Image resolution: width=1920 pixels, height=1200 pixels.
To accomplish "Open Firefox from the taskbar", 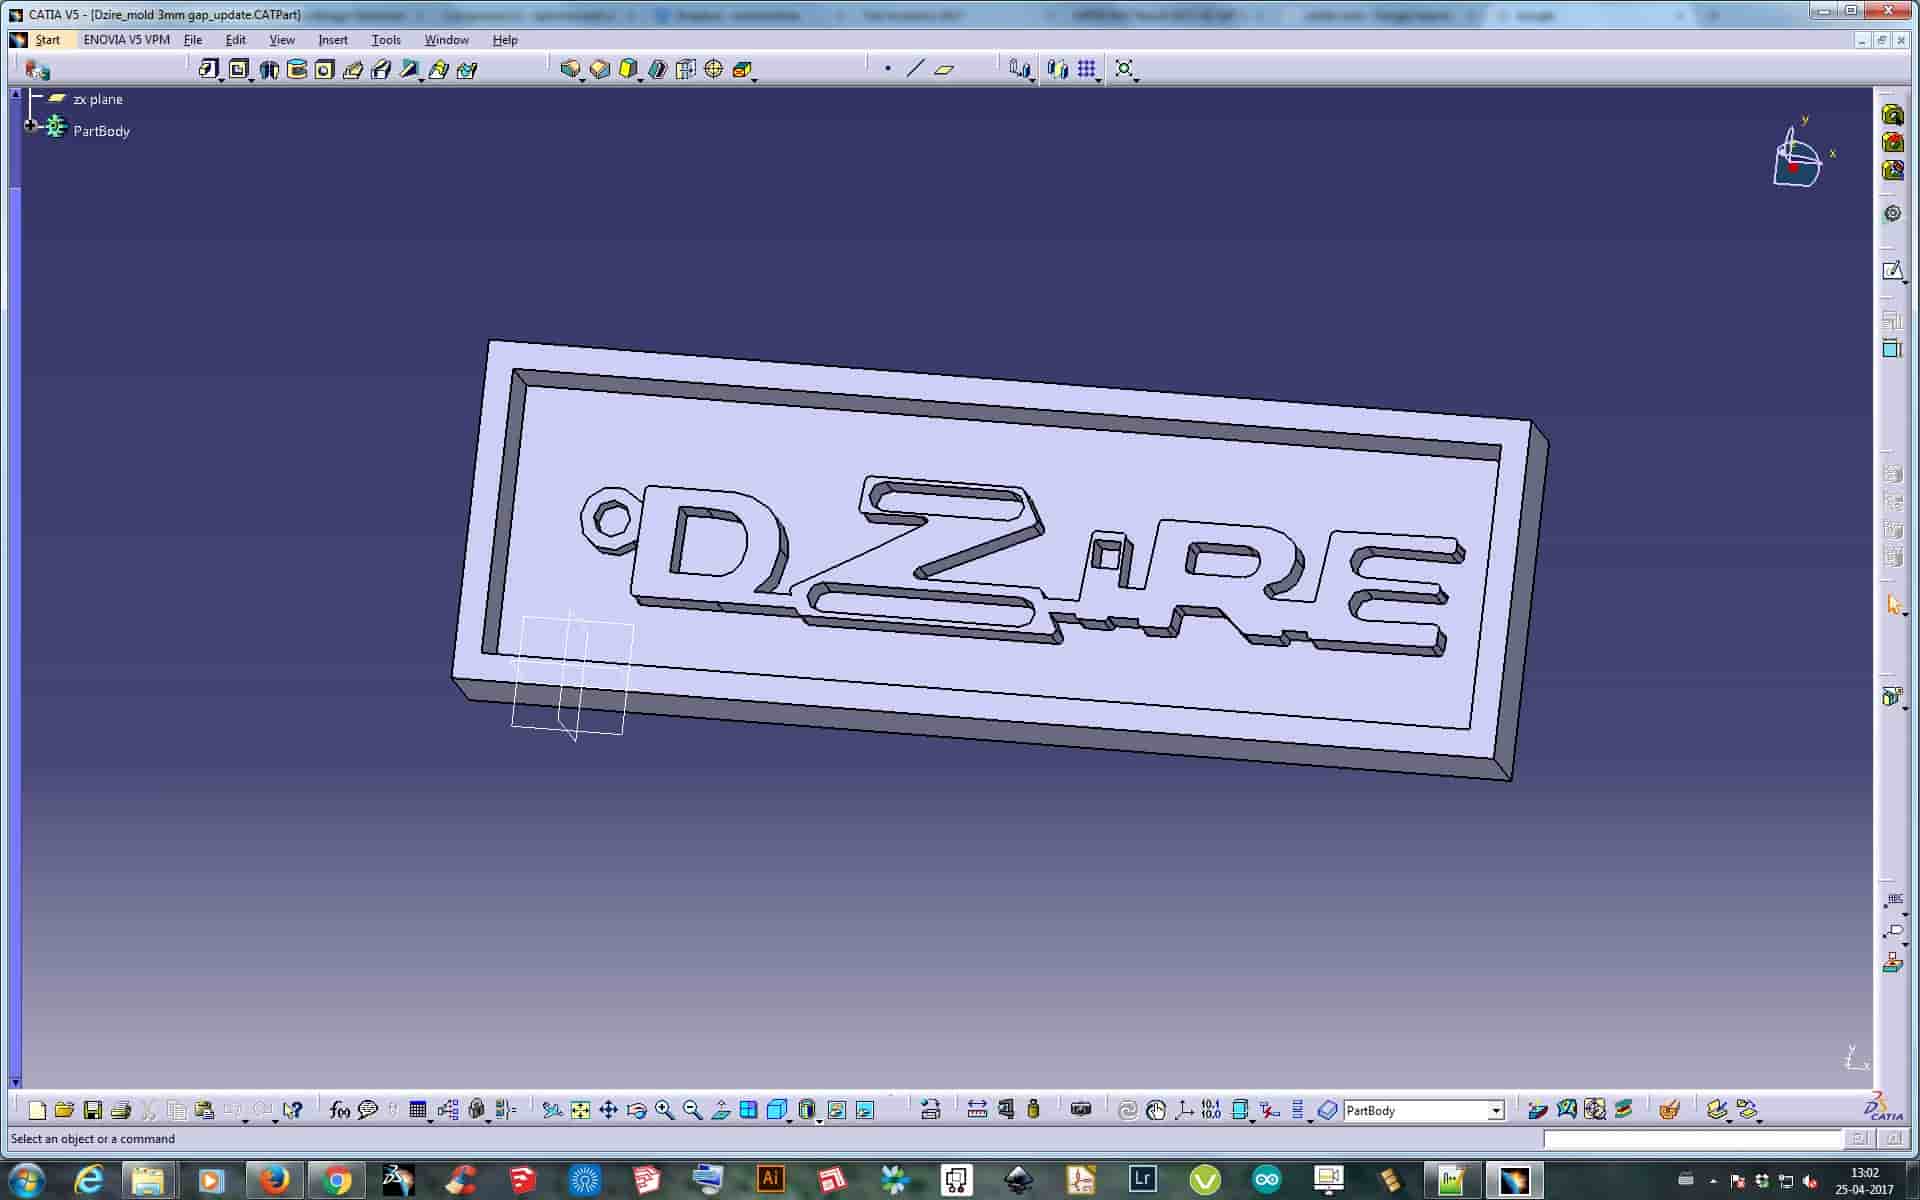I will click(x=273, y=1180).
